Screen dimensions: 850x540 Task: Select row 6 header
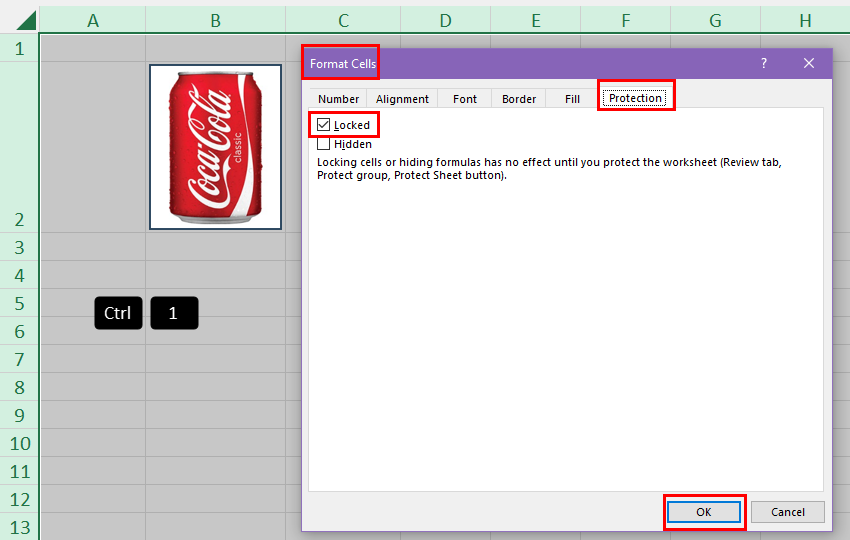[20, 331]
